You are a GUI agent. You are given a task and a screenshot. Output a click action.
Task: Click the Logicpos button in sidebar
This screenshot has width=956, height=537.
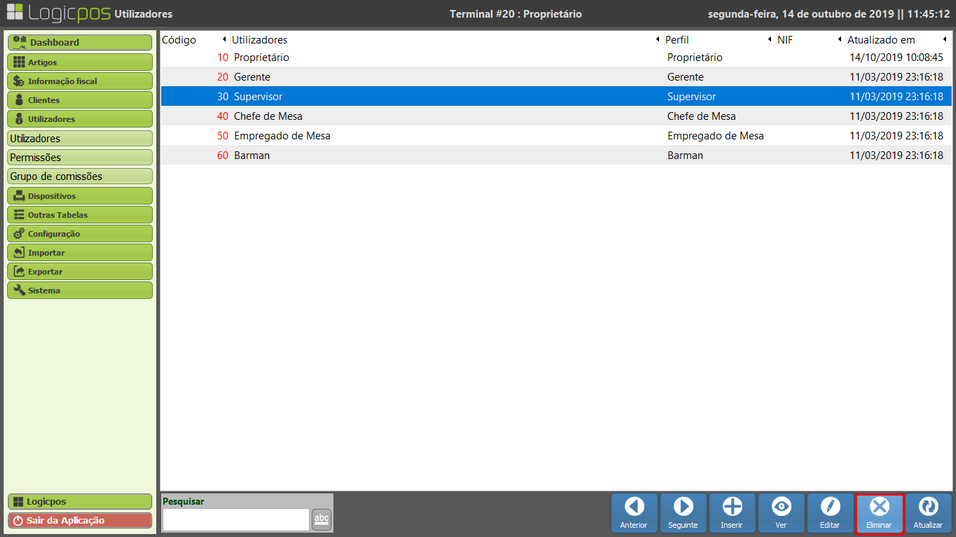click(79, 501)
